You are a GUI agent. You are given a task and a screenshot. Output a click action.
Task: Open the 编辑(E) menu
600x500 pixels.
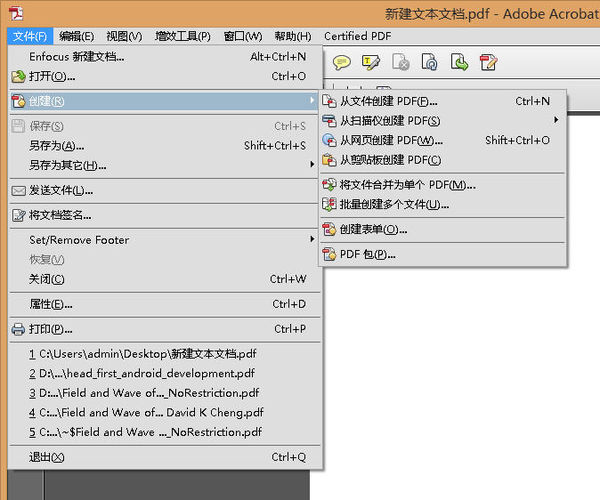[77, 36]
